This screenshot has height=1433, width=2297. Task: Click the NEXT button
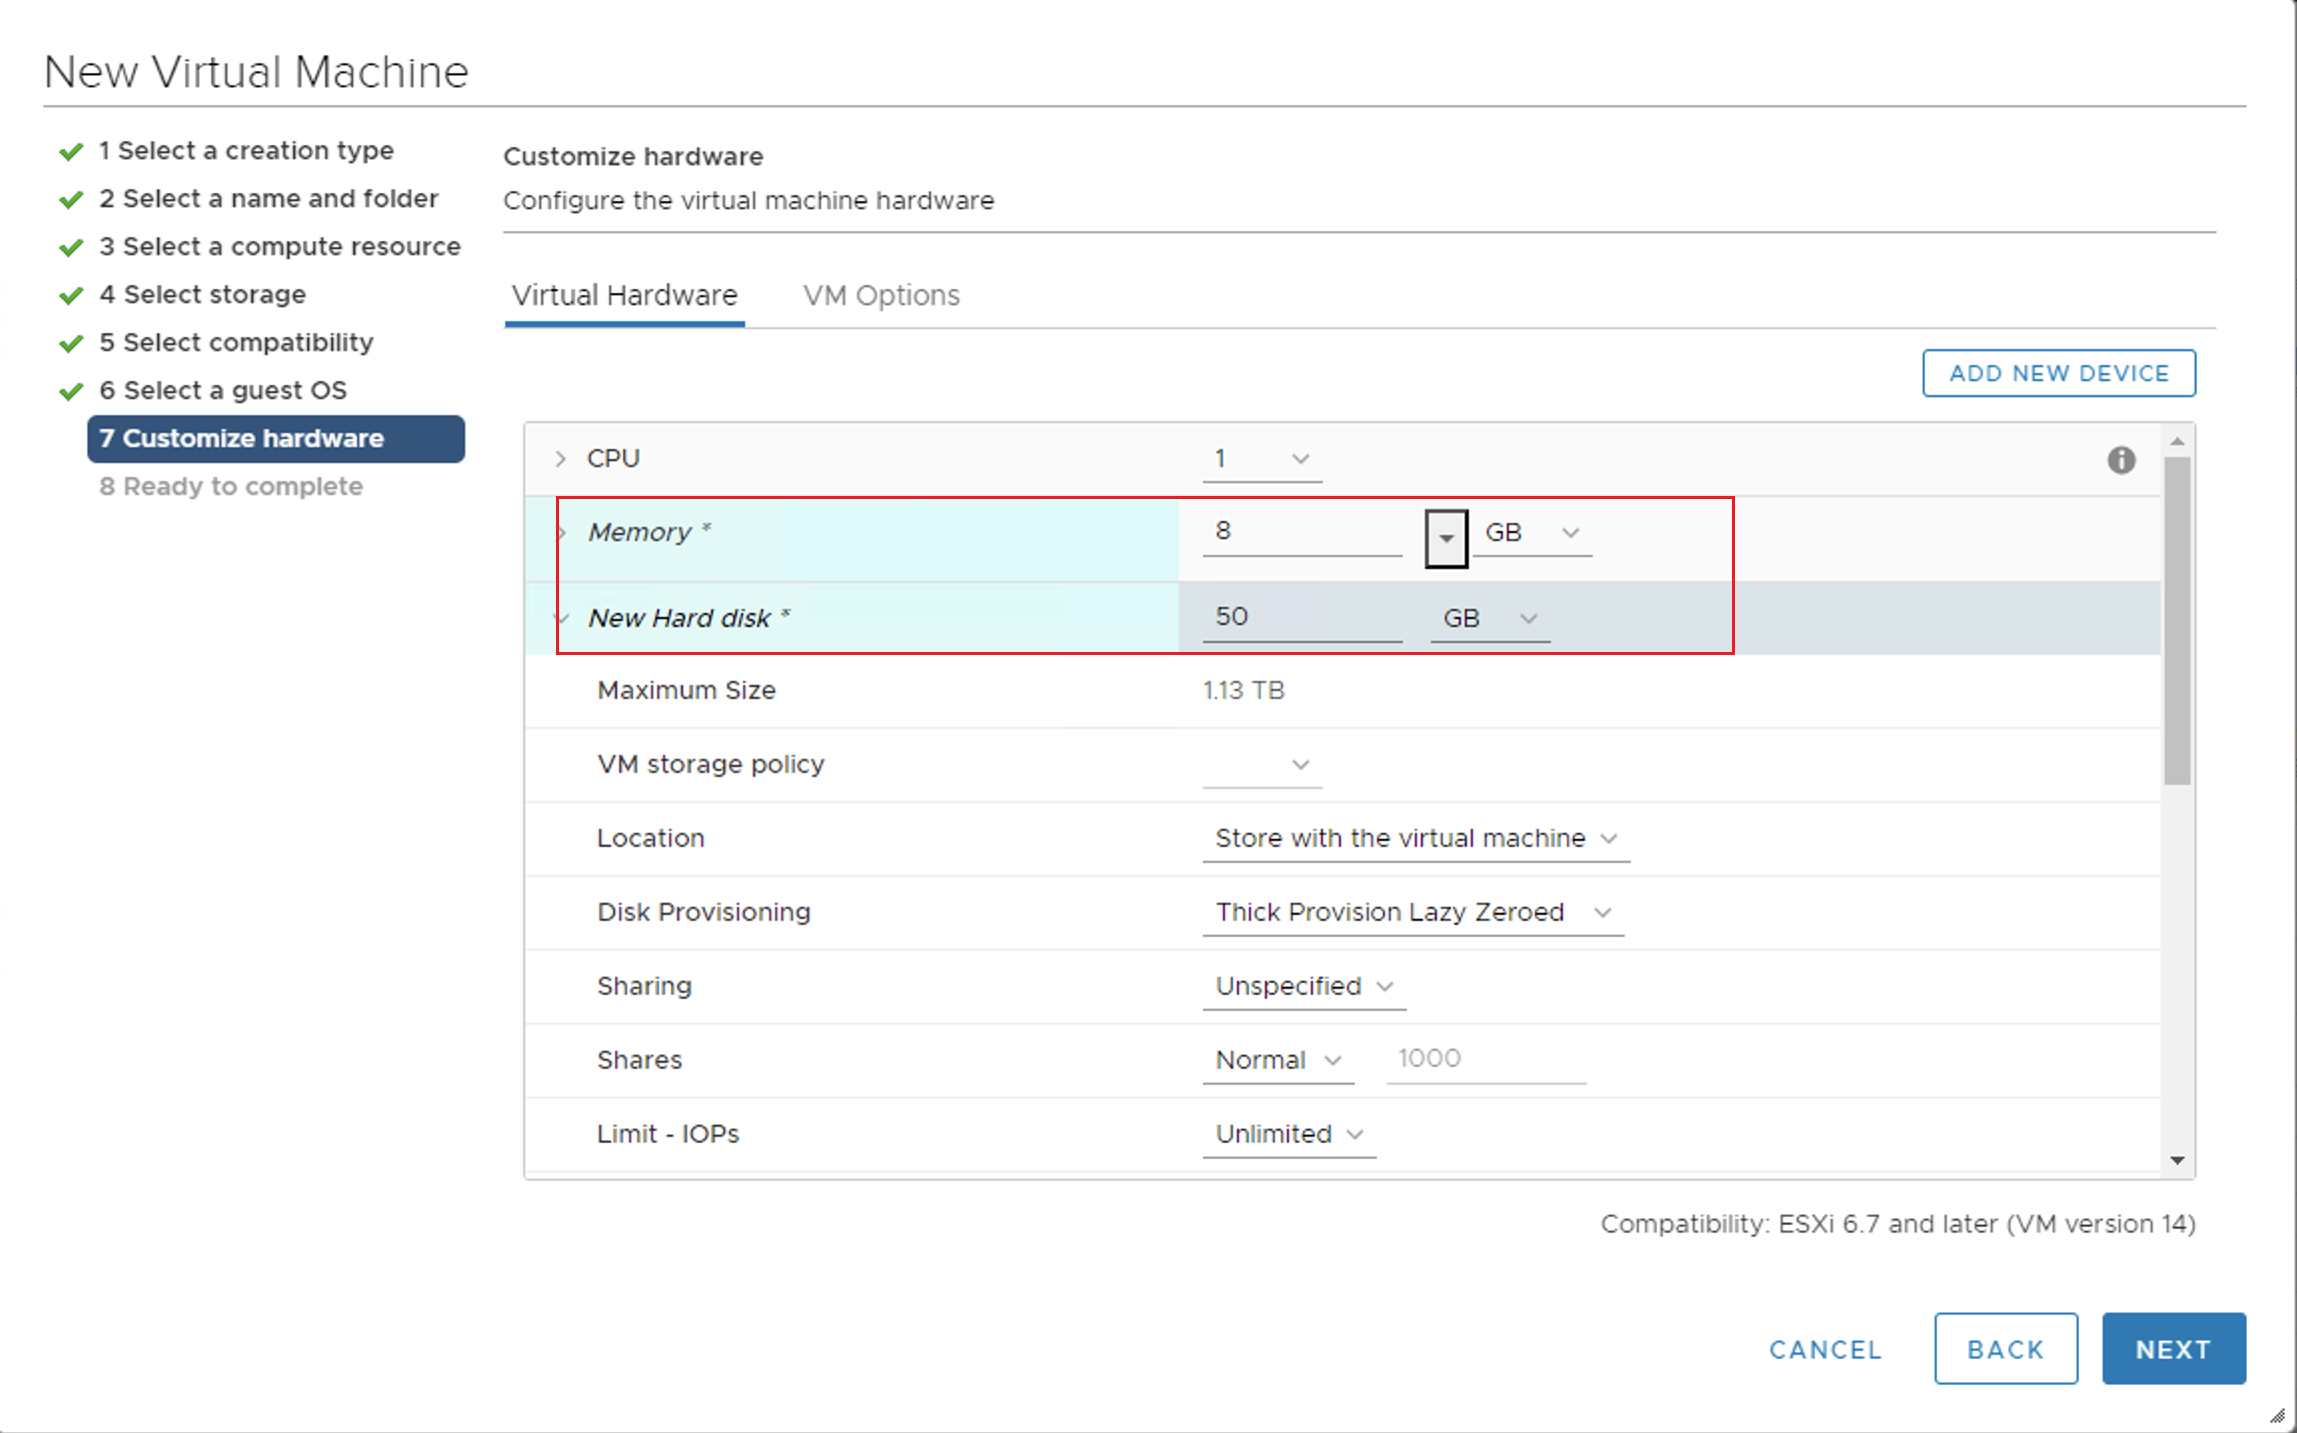pyautogui.click(x=2173, y=1349)
